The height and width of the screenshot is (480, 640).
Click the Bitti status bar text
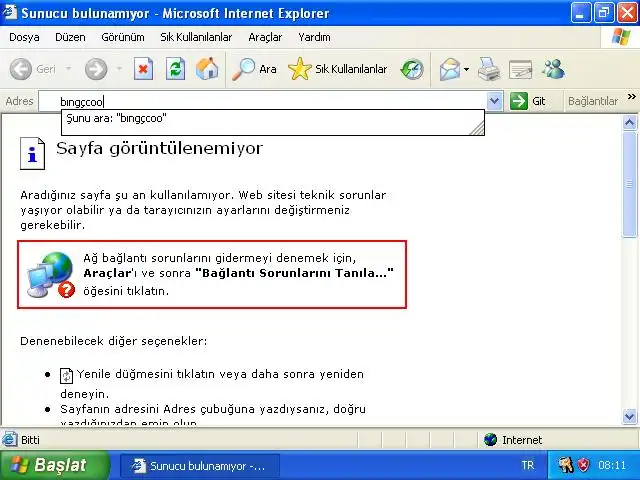click(x=30, y=440)
